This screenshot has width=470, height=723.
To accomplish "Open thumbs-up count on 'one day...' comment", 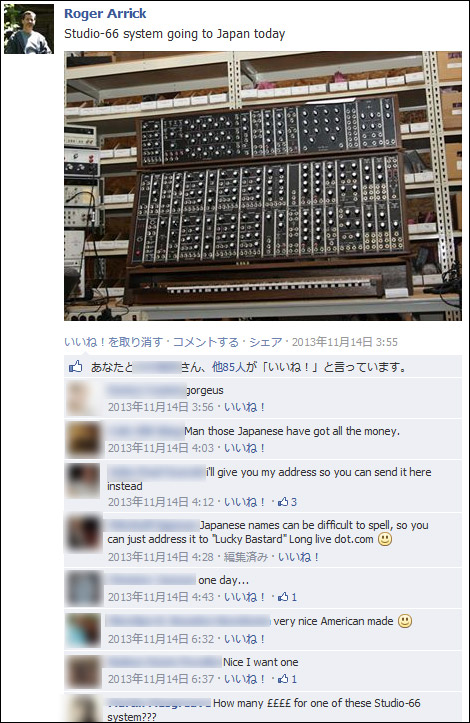I will tap(287, 597).
